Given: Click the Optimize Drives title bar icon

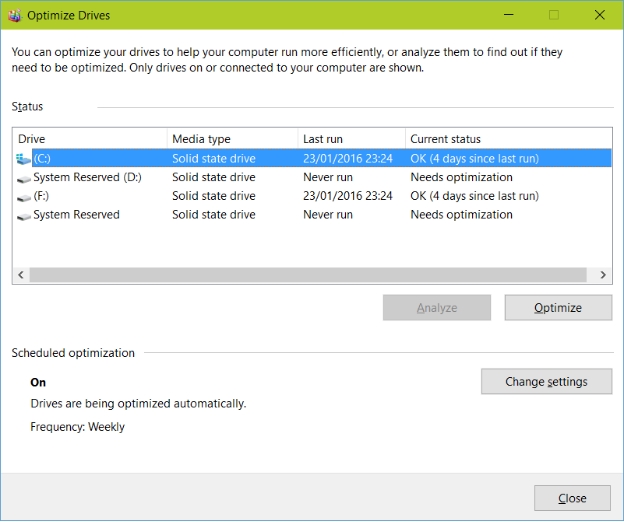Looking at the screenshot, I should coord(13,16).
